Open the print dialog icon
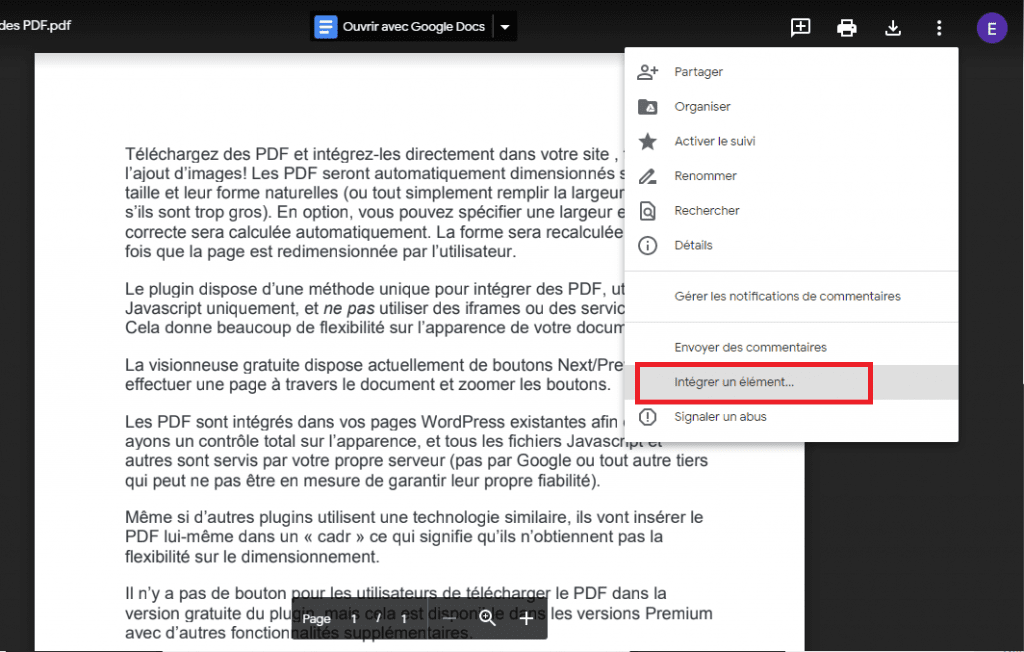 pyautogui.click(x=846, y=27)
